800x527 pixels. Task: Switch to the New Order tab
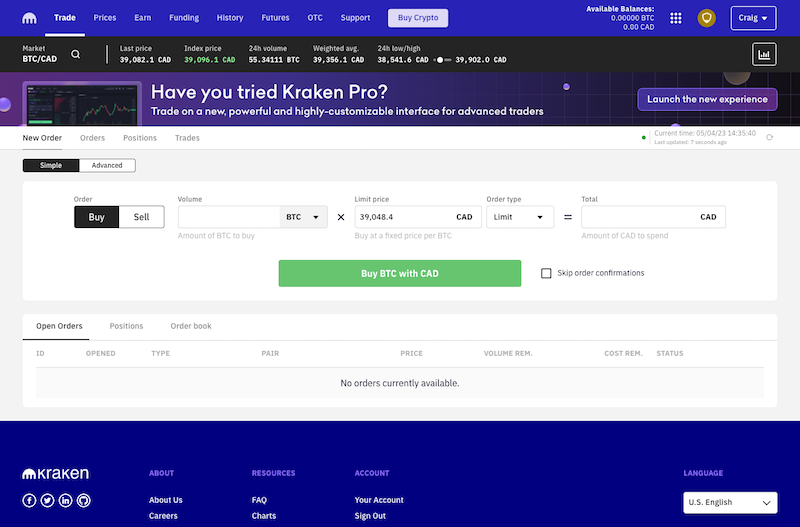[x=42, y=138]
